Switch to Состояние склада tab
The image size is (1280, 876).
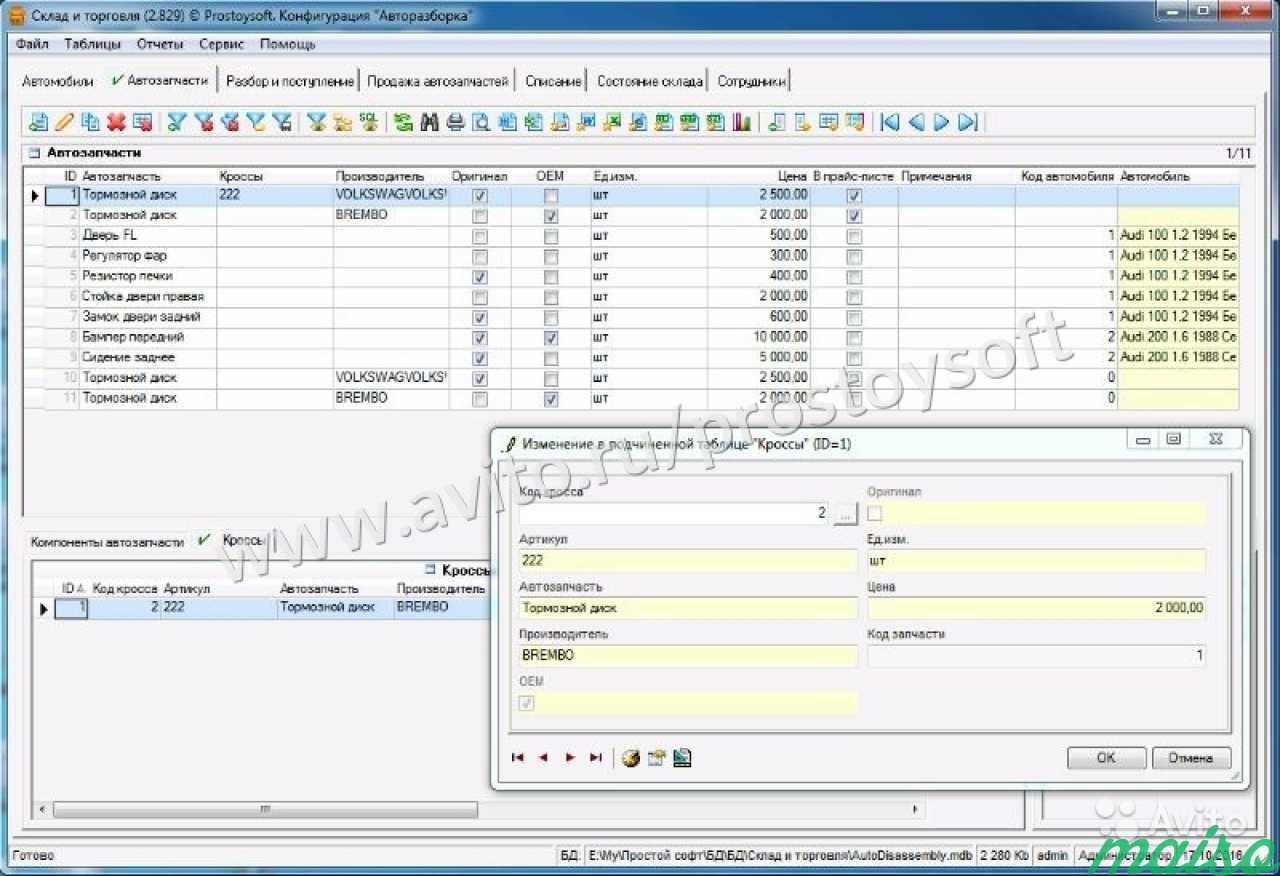pyautogui.click(x=649, y=82)
